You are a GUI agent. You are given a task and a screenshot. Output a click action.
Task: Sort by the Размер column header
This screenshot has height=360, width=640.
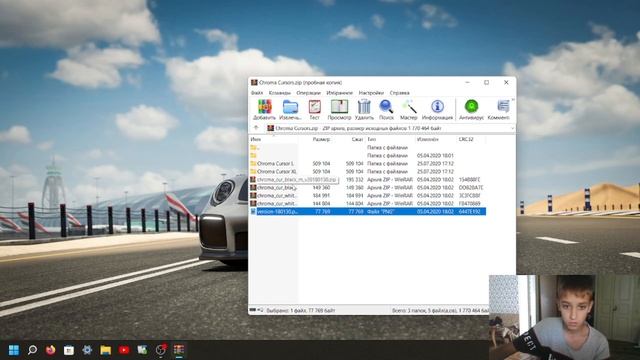point(322,140)
